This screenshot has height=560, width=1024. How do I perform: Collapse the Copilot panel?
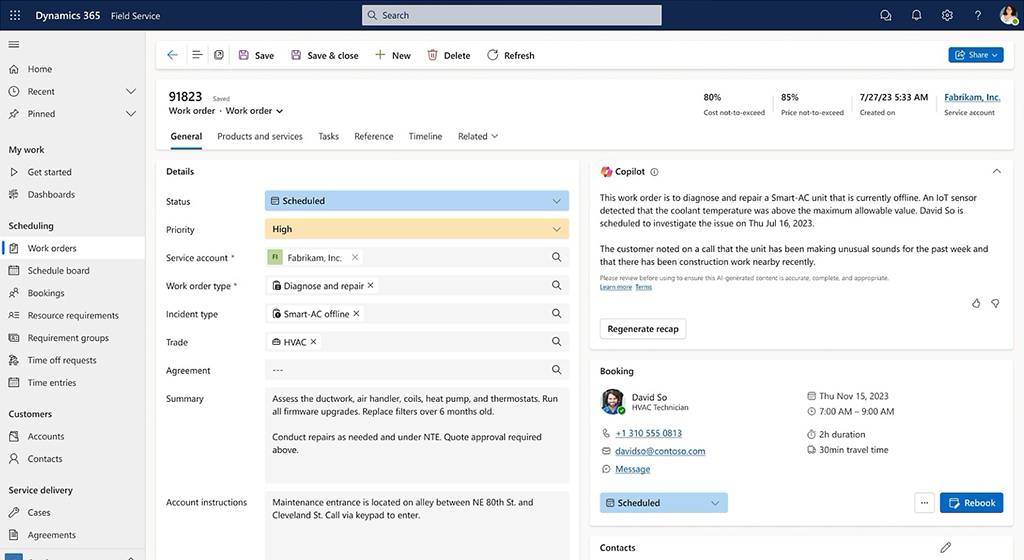point(997,171)
